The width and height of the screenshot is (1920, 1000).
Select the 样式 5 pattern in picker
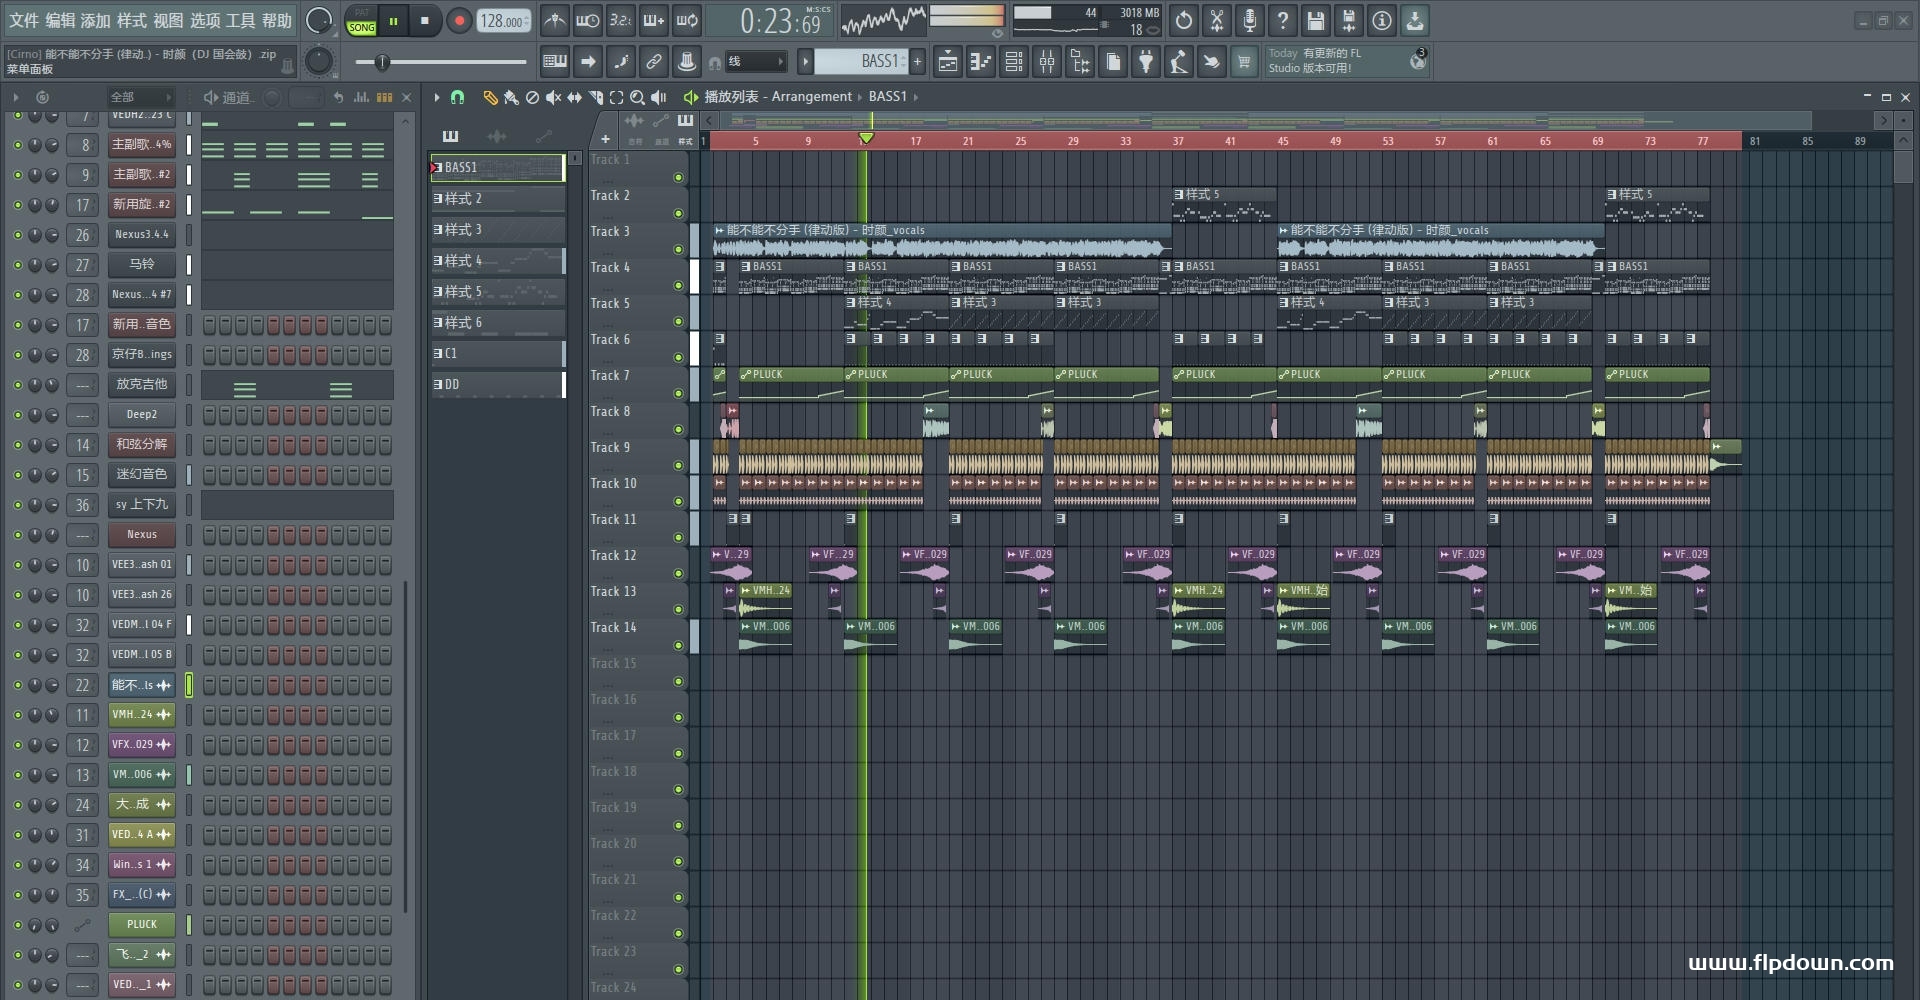pyautogui.click(x=498, y=292)
